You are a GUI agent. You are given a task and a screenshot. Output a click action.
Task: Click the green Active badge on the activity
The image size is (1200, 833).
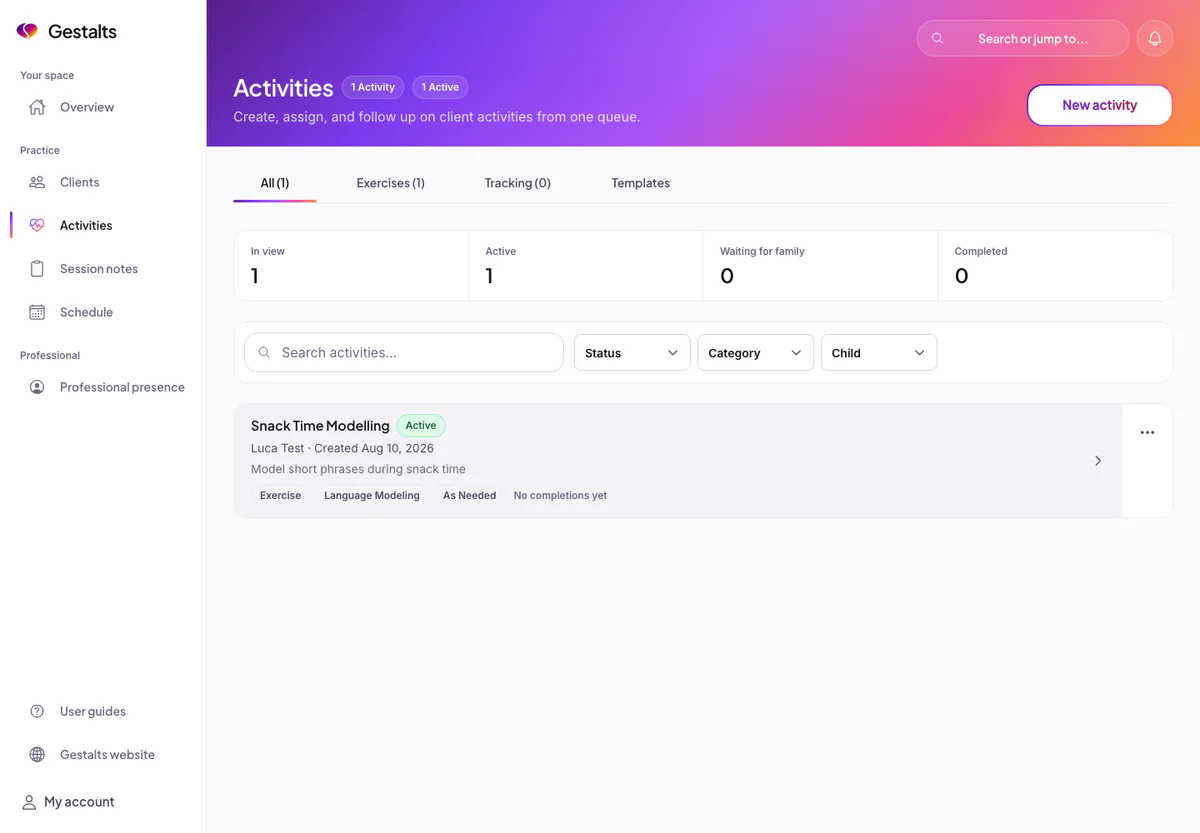[x=421, y=425]
